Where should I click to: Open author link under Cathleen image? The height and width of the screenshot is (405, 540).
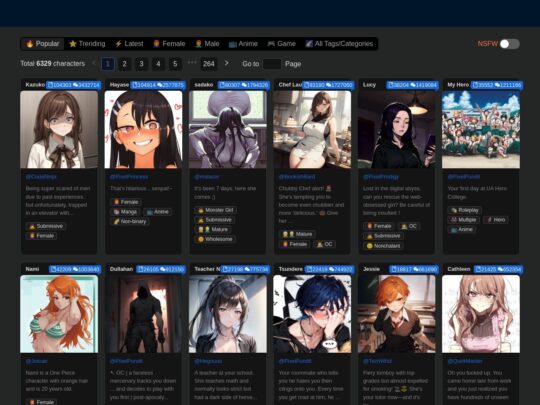pos(465,361)
